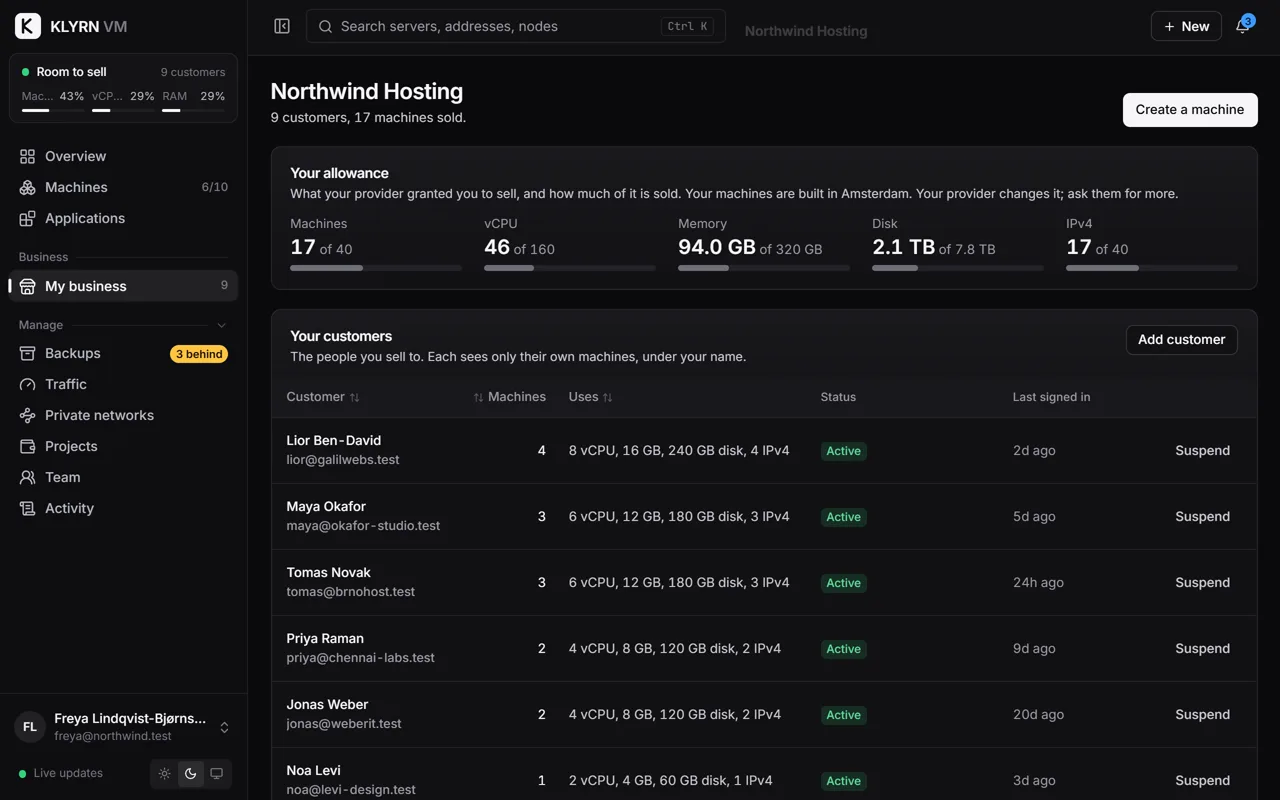Sort by the Machines column
This screenshot has height=800, width=1280.
[510, 397]
